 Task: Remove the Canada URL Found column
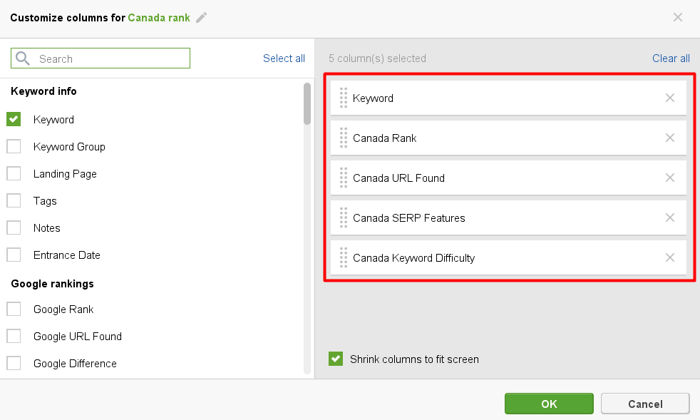[x=670, y=178]
